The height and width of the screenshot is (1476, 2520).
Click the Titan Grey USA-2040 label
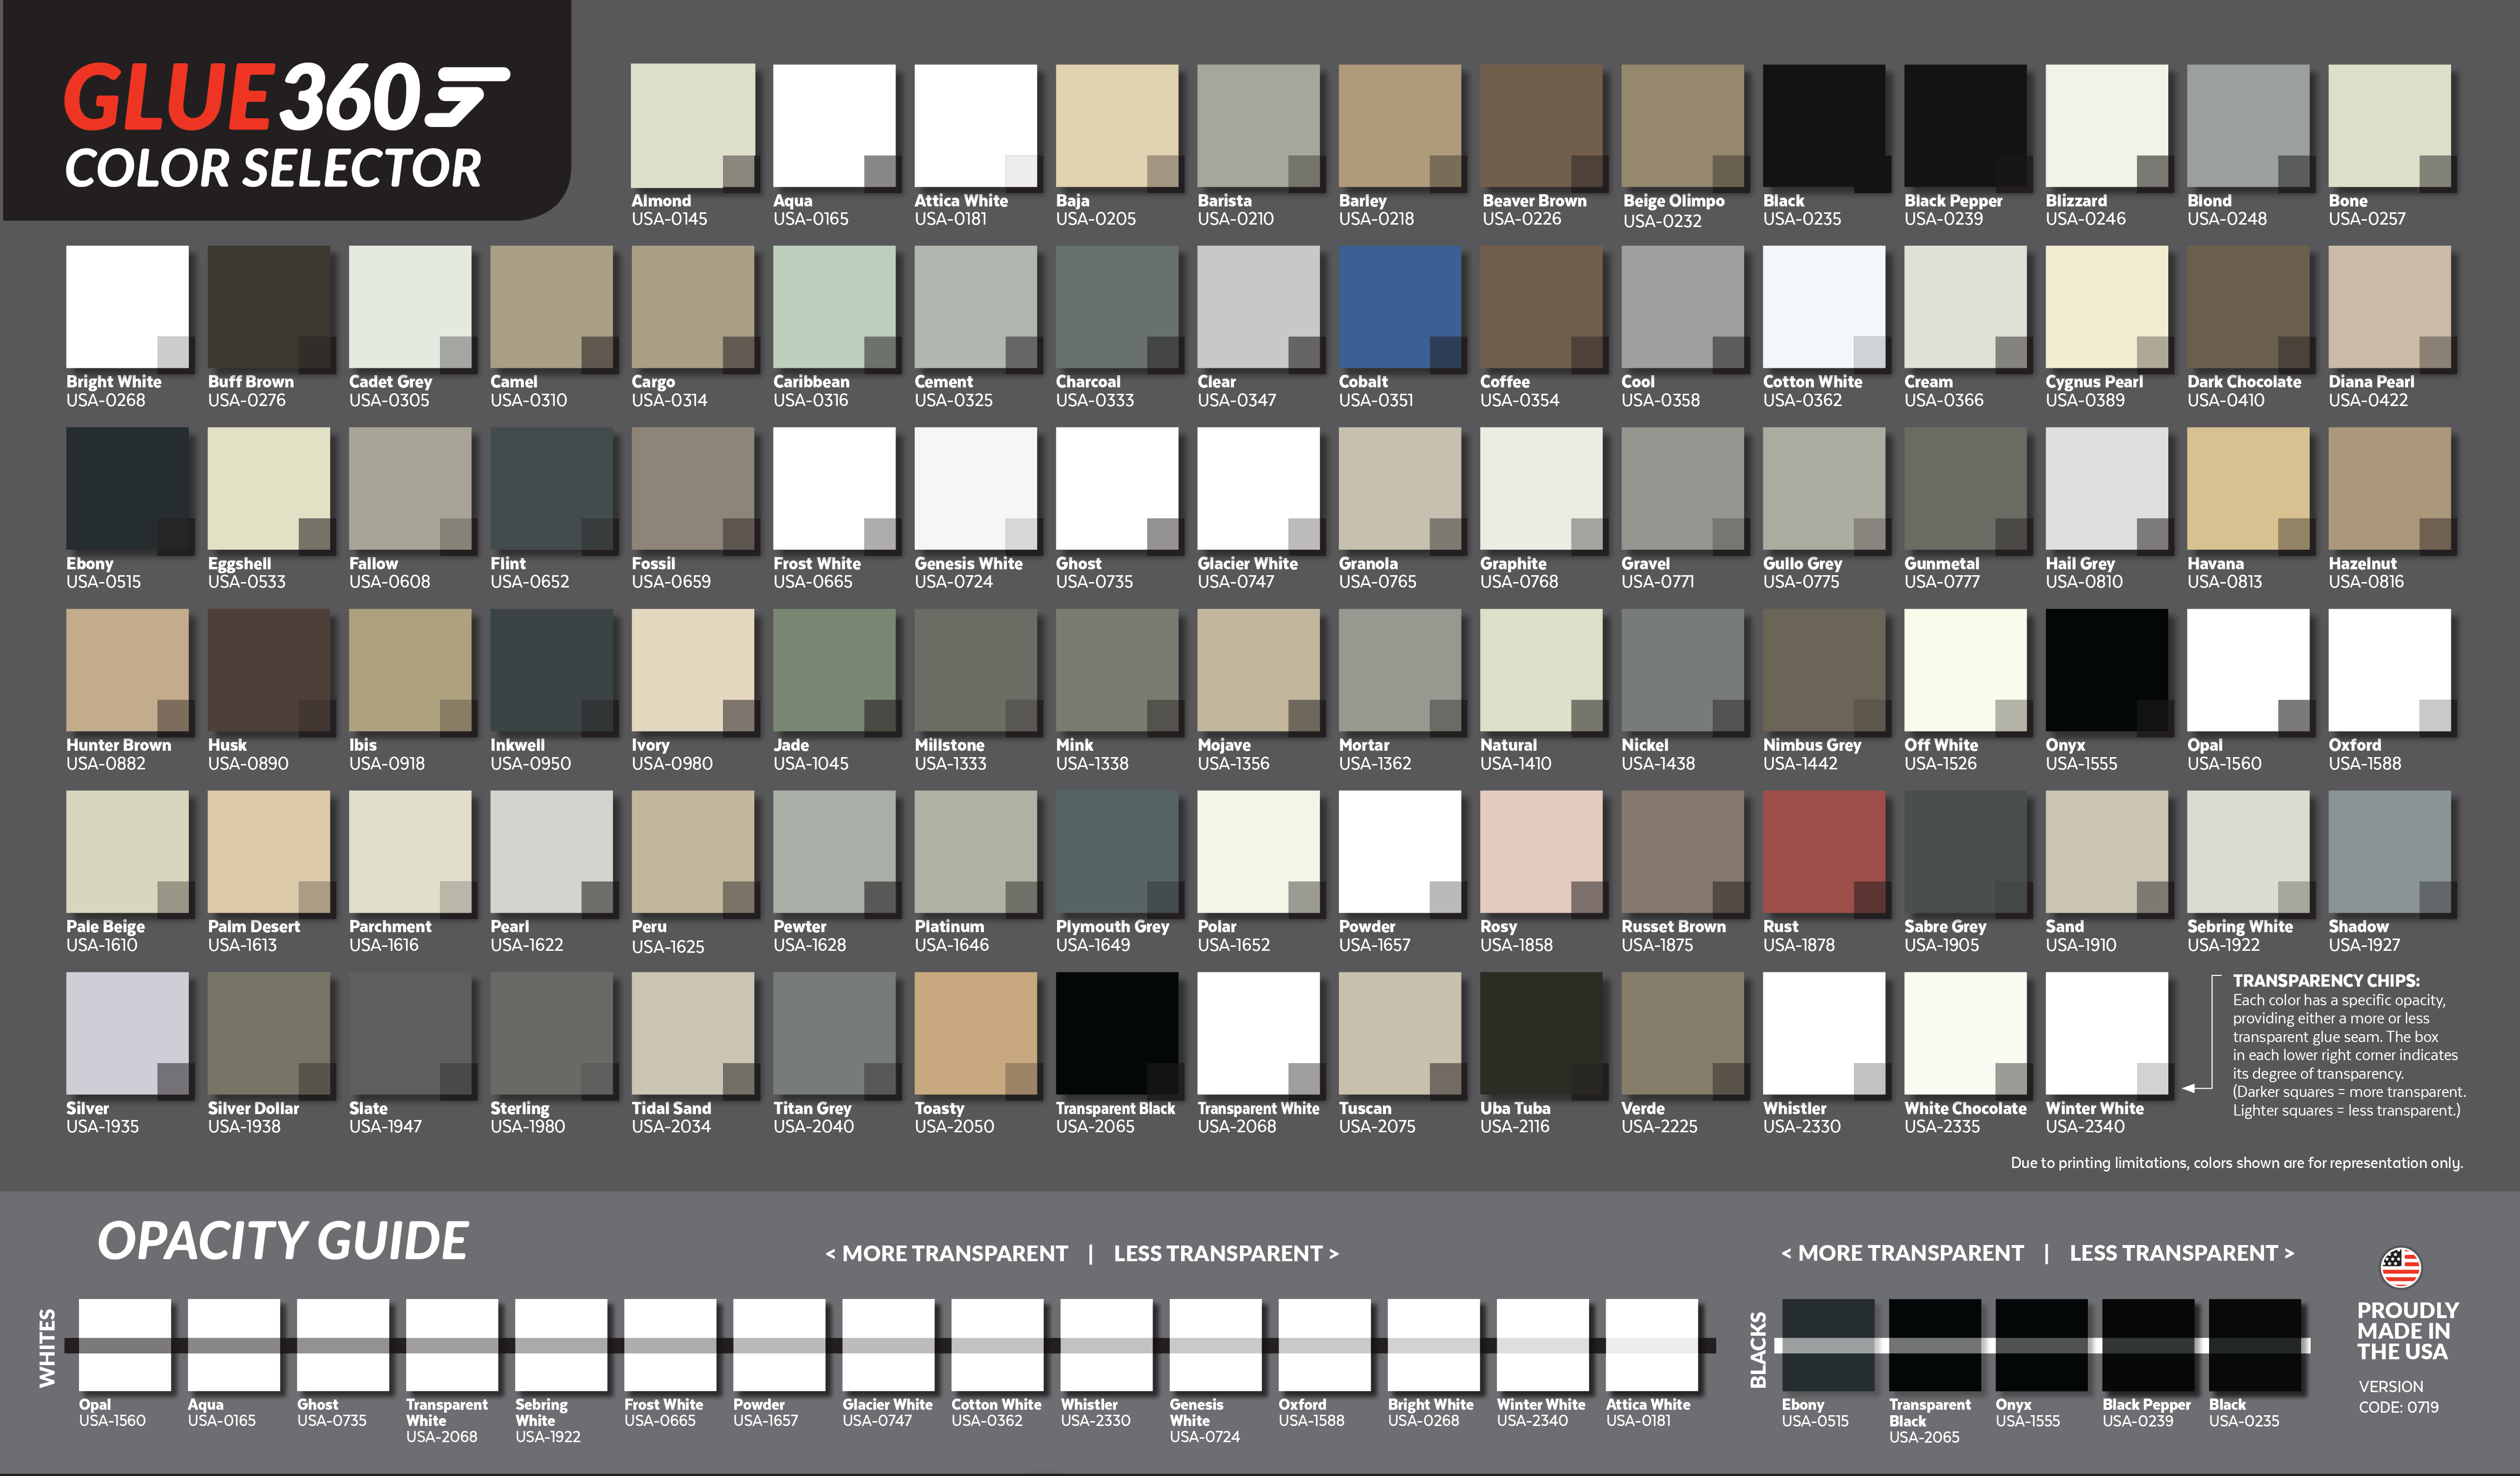pos(813,1117)
